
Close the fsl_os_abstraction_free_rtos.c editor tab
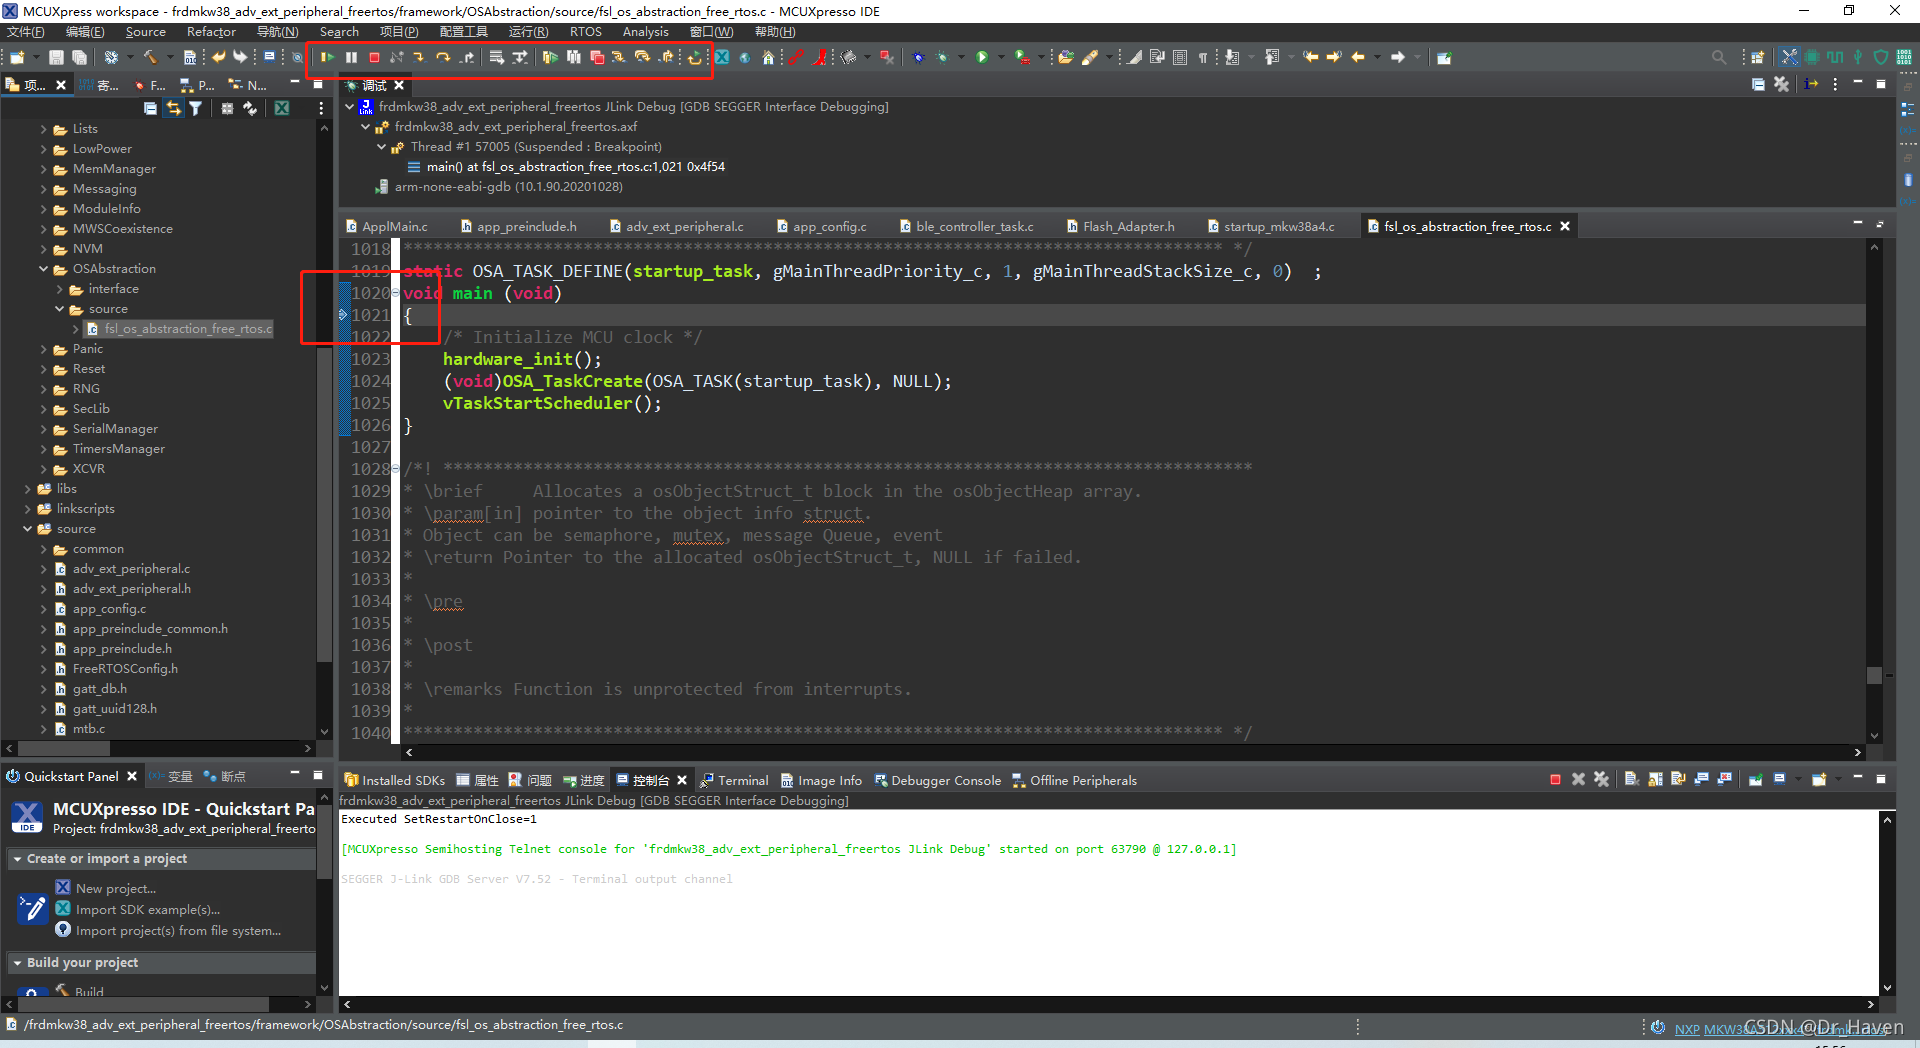tap(1565, 227)
